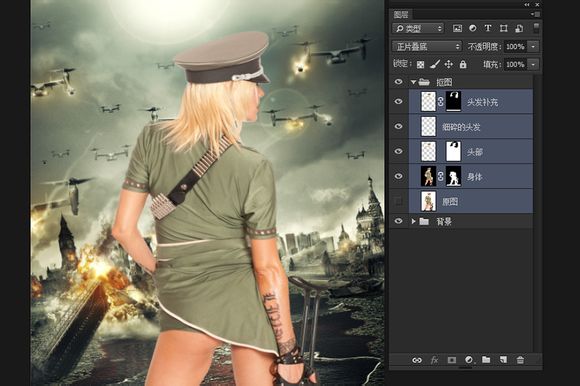
Task: Select the 细碎的头发 layer
Action: point(471,126)
